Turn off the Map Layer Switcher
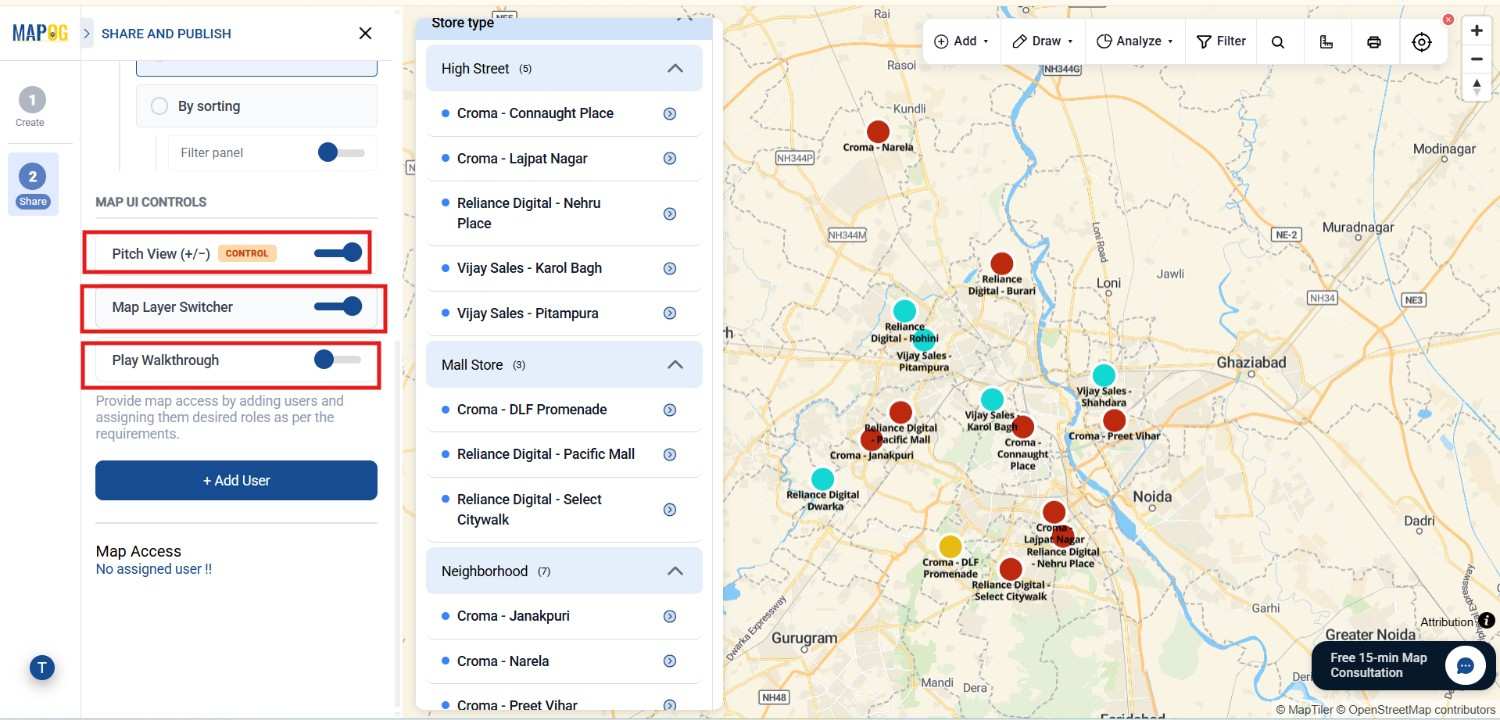This screenshot has width=1500, height=720. point(338,306)
